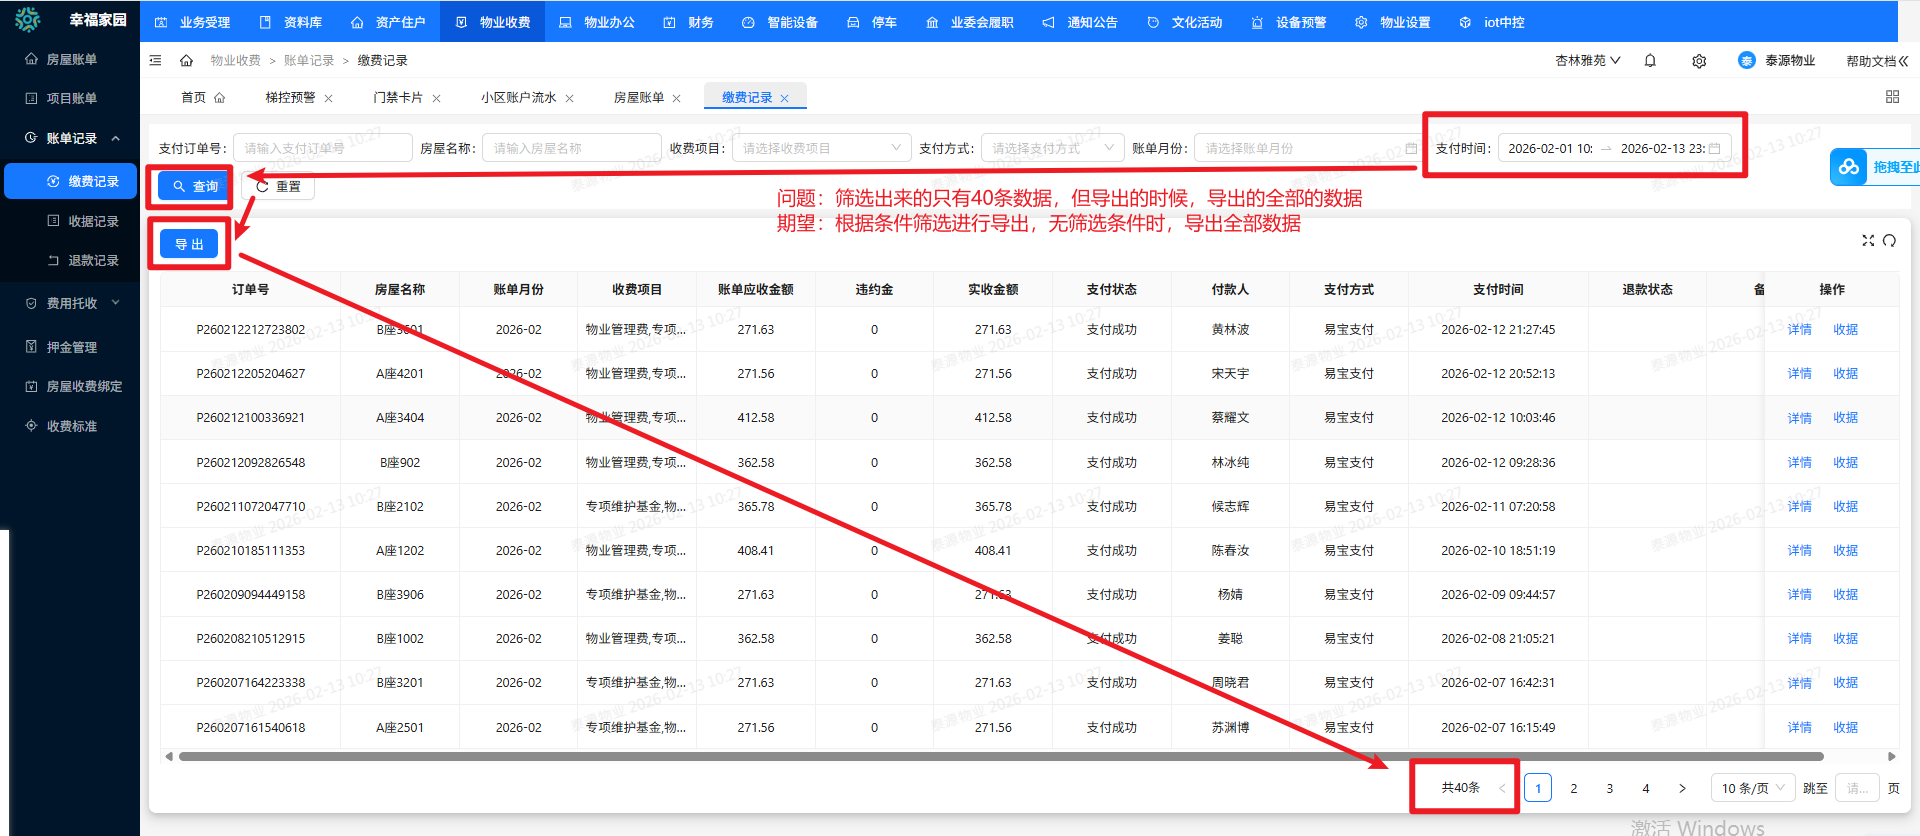Switch to the 首页 tab

[203, 97]
